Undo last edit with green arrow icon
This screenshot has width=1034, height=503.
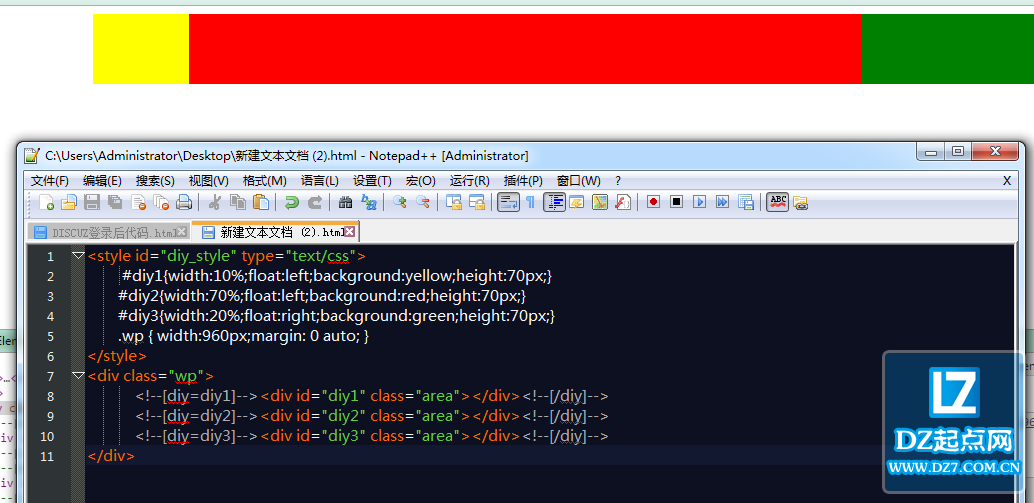[291, 202]
